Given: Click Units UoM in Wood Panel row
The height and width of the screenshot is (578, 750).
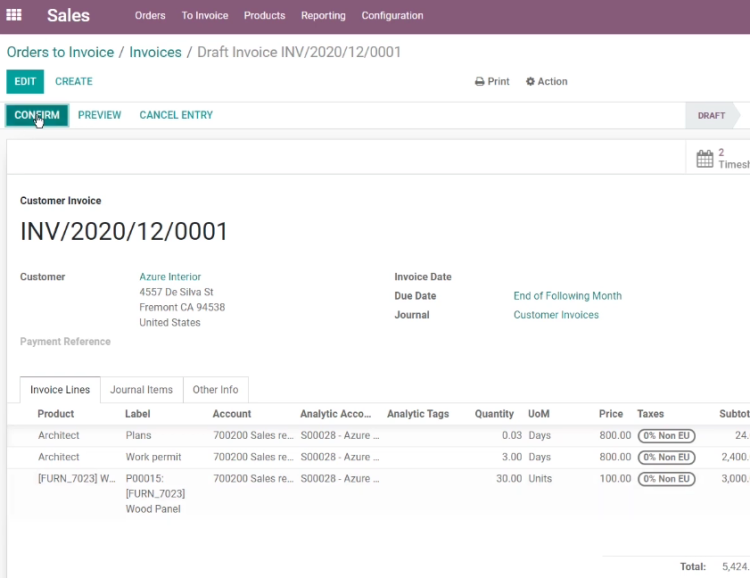Looking at the screenshot, I should coord(540,478).
